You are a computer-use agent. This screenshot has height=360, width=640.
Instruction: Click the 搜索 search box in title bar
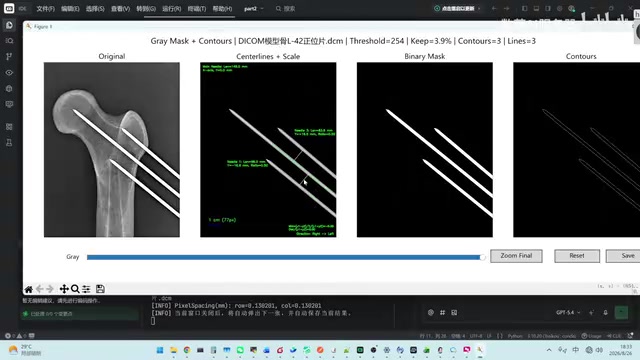click(x=286, y=9)
